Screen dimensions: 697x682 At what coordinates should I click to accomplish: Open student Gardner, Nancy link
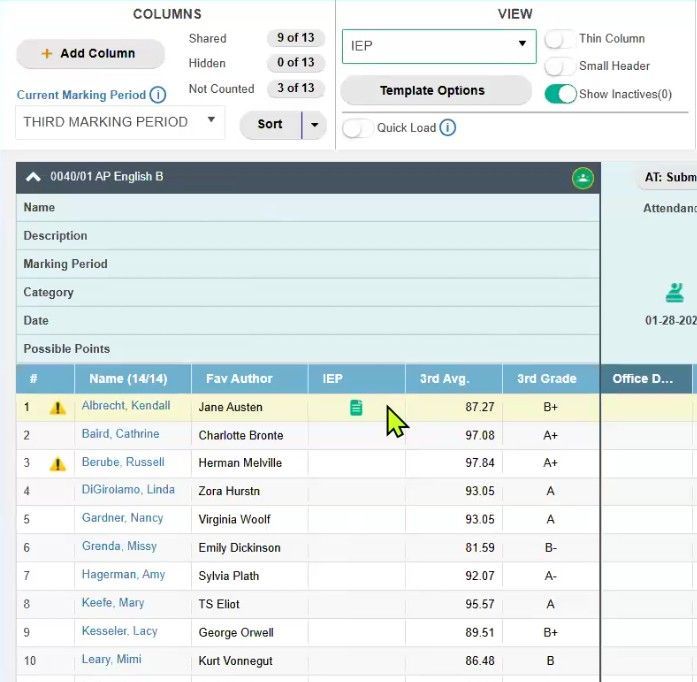click(122, 518)
